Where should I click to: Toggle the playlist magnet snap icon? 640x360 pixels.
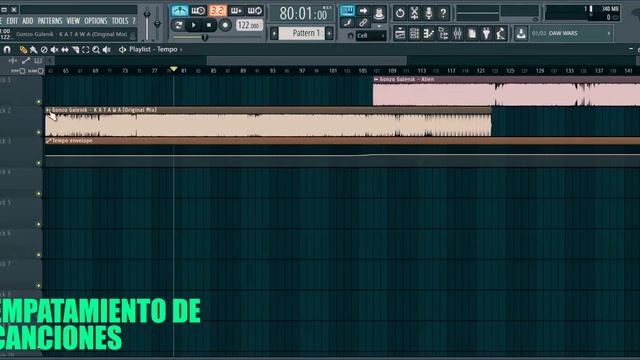[7, 50]
